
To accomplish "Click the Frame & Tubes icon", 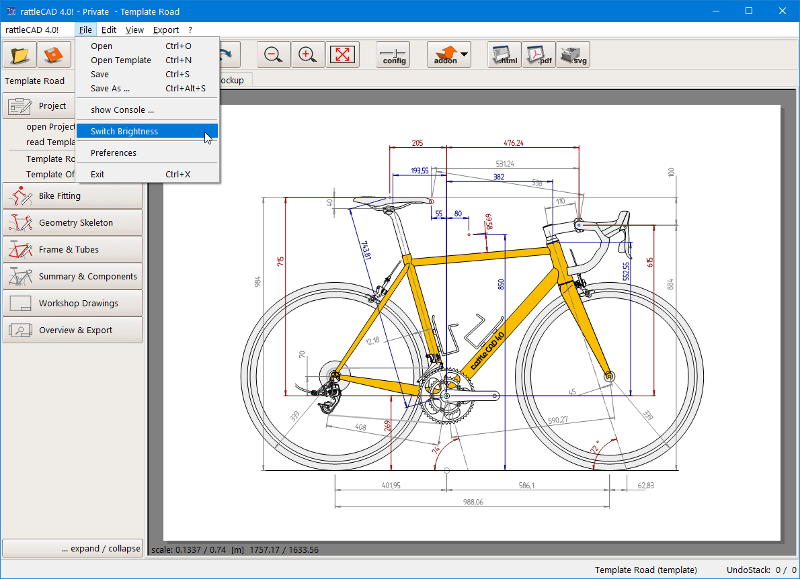I will coord(20,250).
